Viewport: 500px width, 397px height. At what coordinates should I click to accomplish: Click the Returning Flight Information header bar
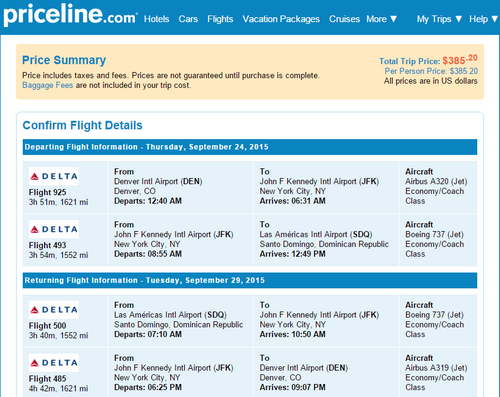pyautogui.click(x=250, y=280)
